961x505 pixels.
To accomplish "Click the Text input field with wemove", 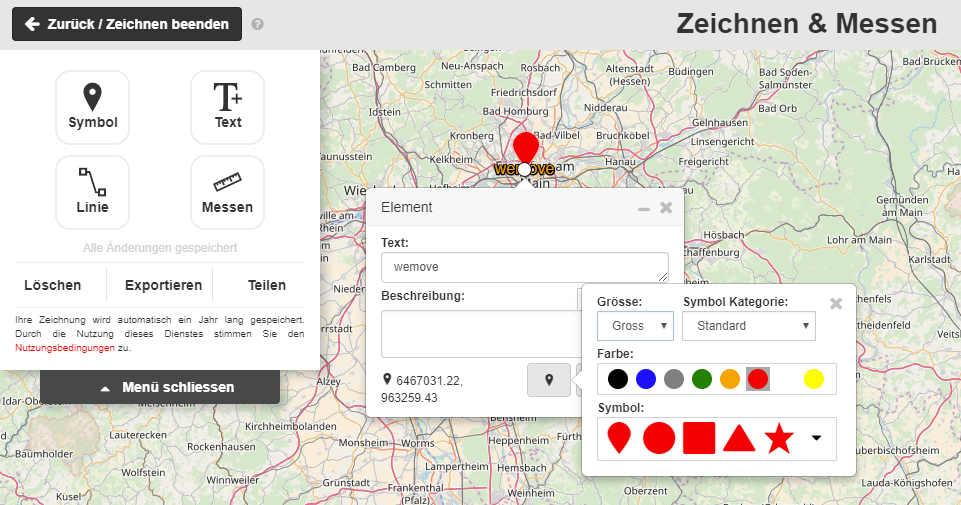I will coord(524,267).
